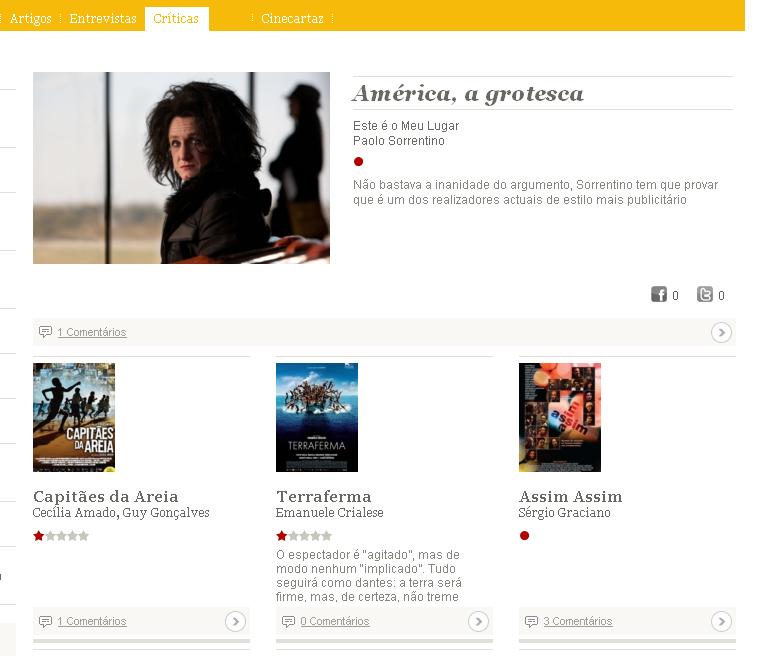Click the comment bubble icon for Terraferma
Screen dimensions: 763x656
[x=288, y=621]
